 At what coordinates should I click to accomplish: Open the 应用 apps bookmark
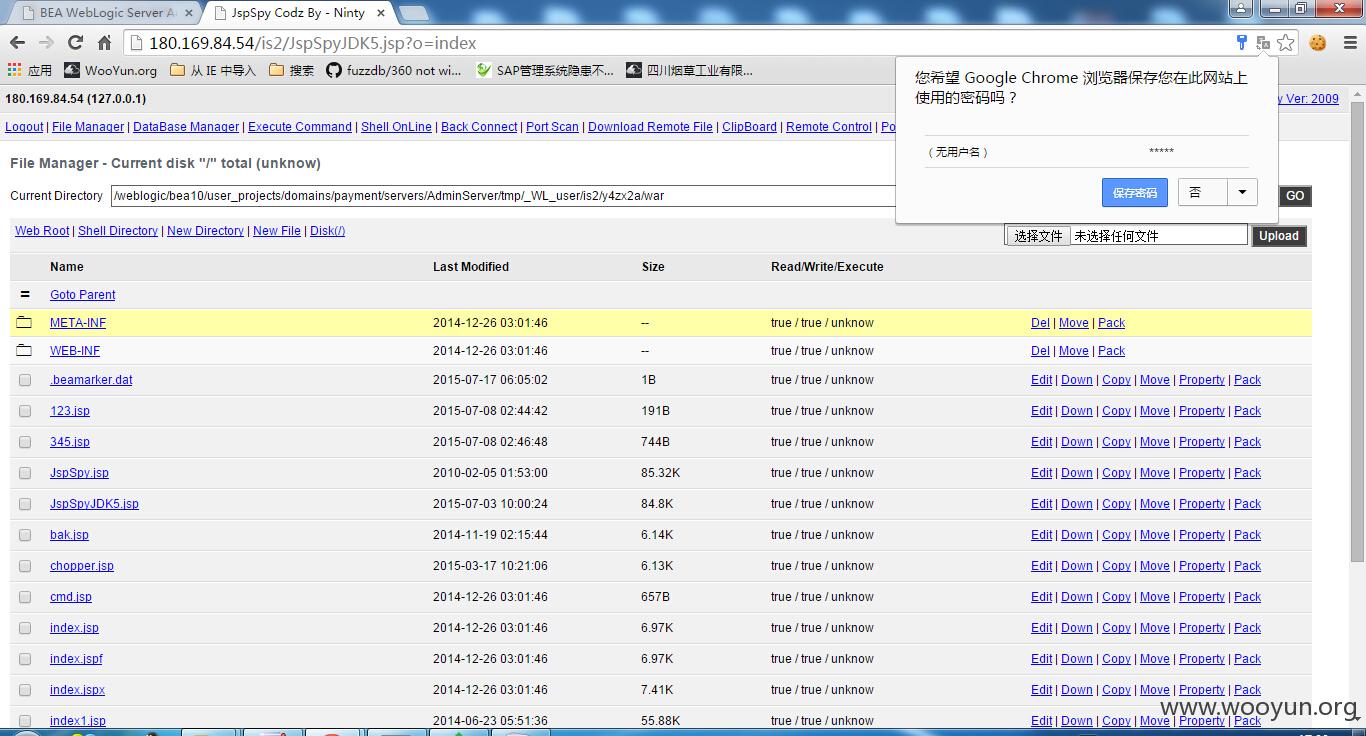point(29,70)
